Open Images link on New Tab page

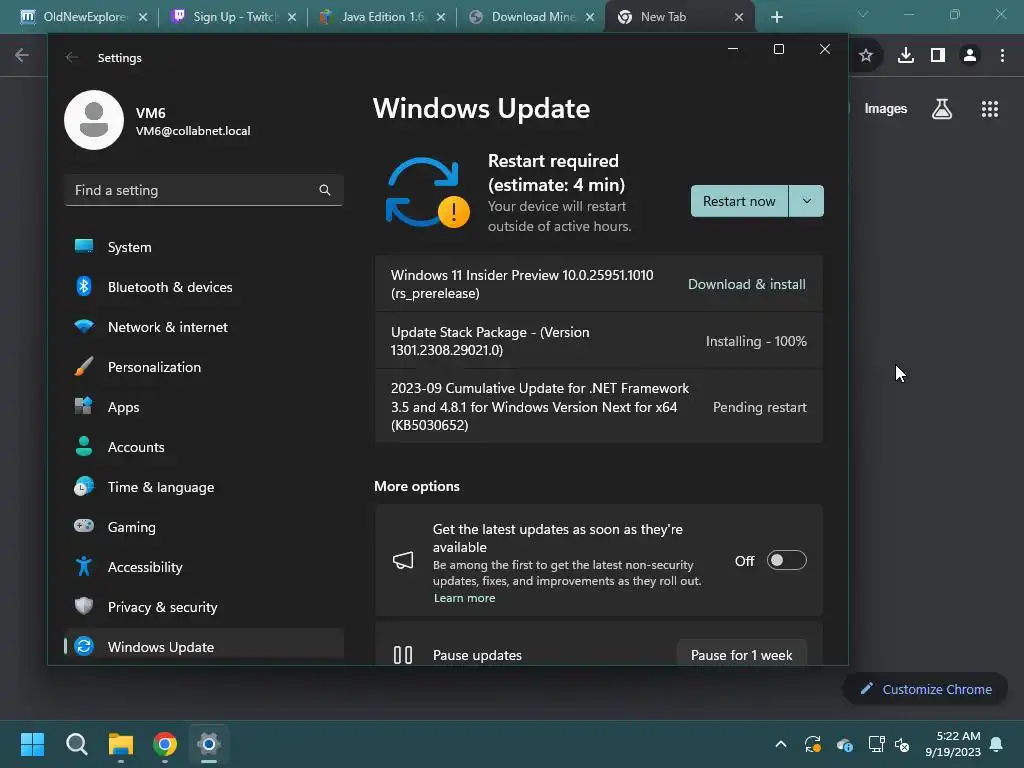coord(886,108)
